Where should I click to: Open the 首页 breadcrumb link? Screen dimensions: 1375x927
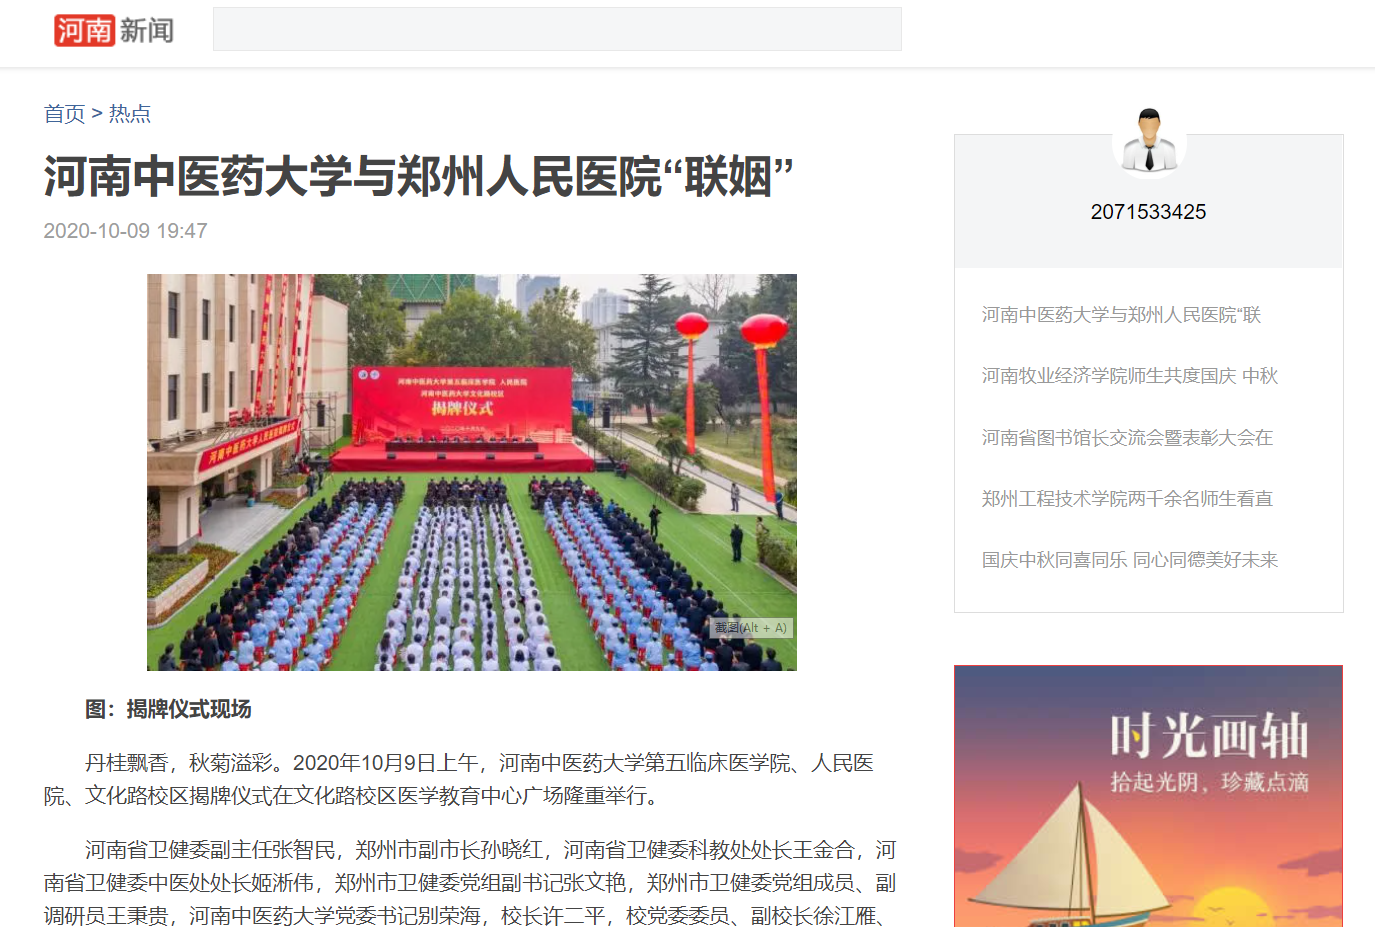[64, 114]
